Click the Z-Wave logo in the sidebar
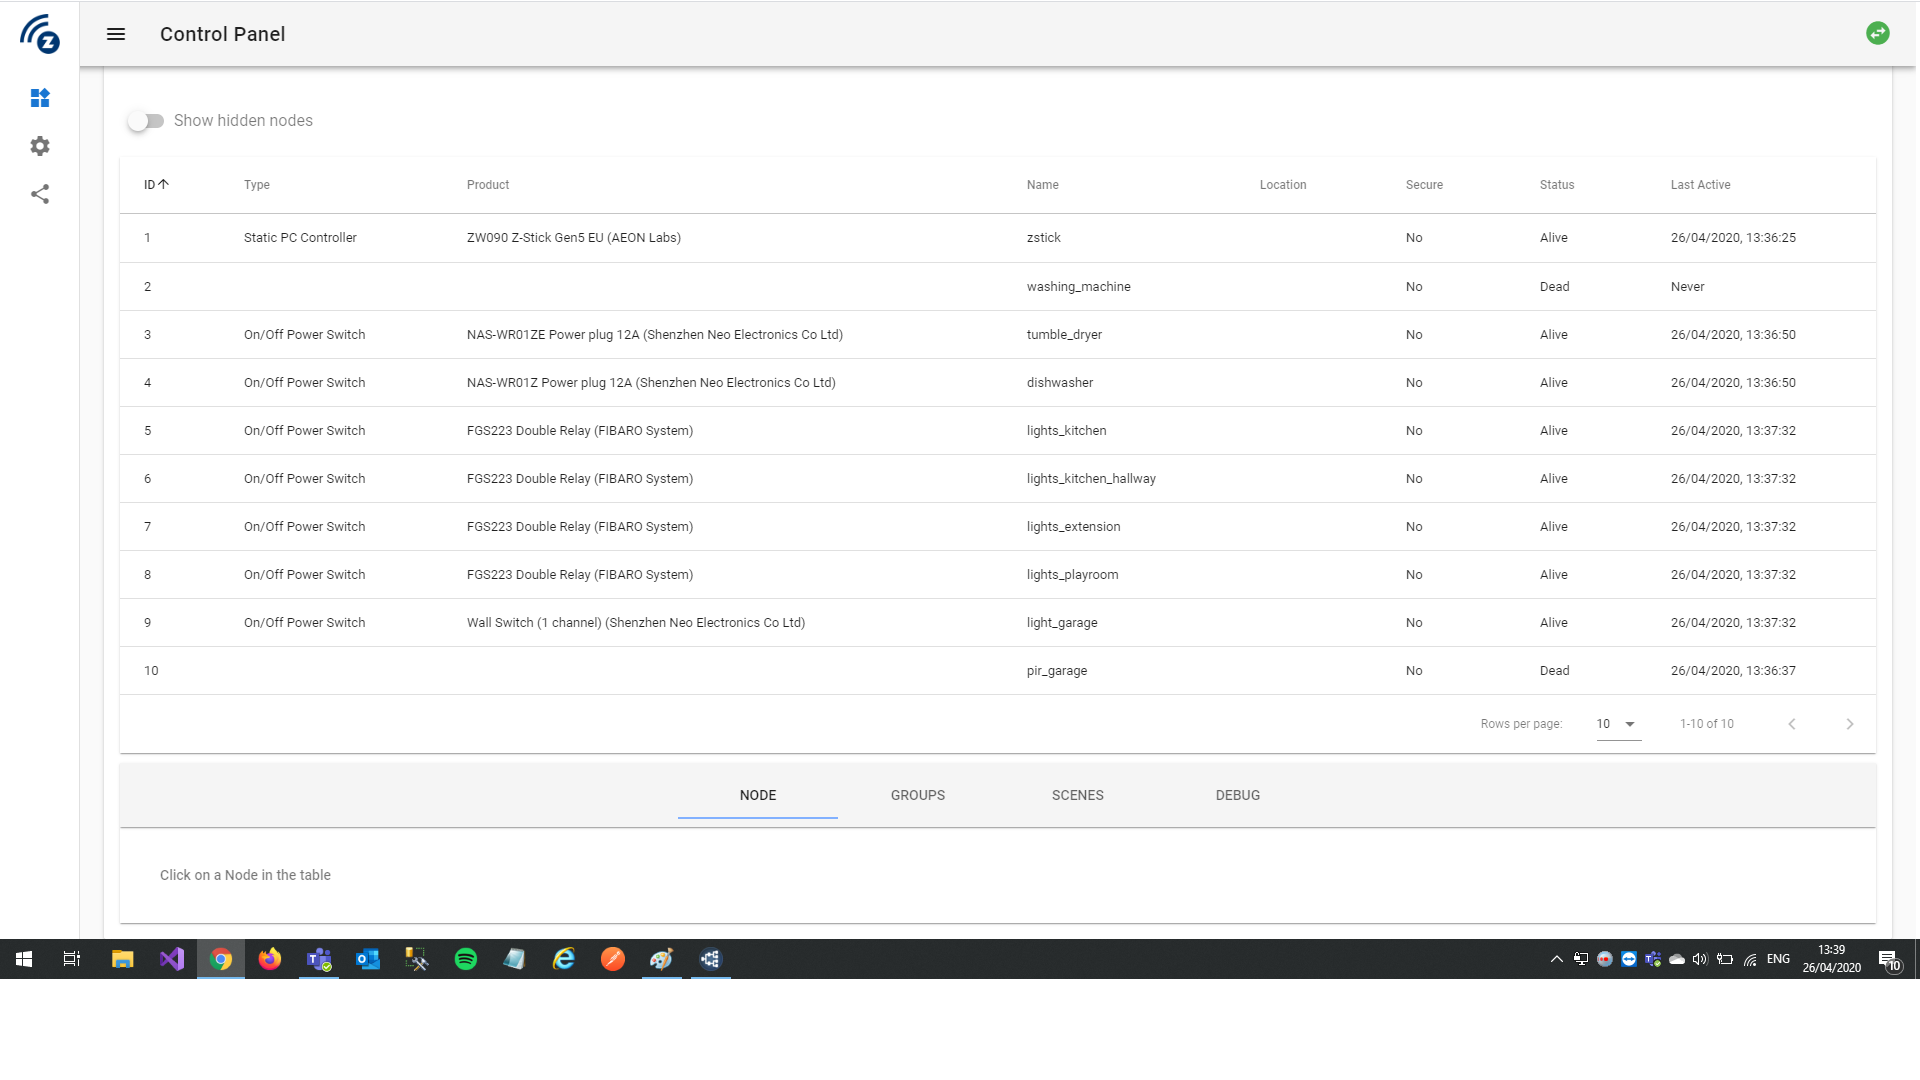The image size is (1920, 1080). pos(40,33)
